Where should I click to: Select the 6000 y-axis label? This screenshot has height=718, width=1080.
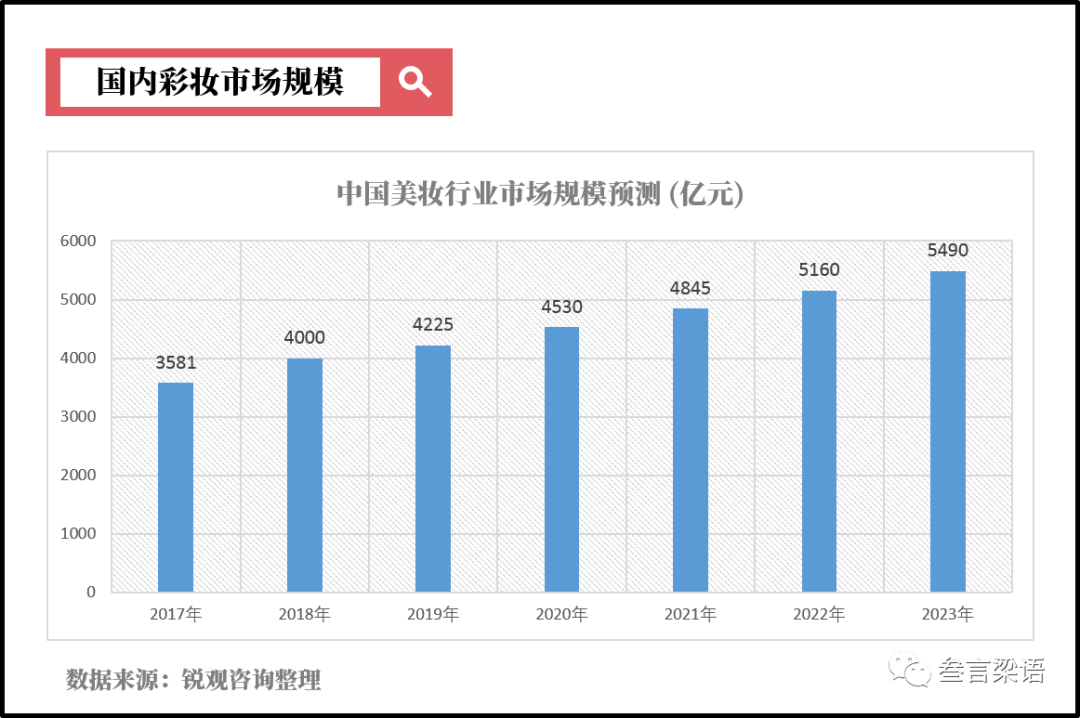pyautogui.click(x=78, y=241)
